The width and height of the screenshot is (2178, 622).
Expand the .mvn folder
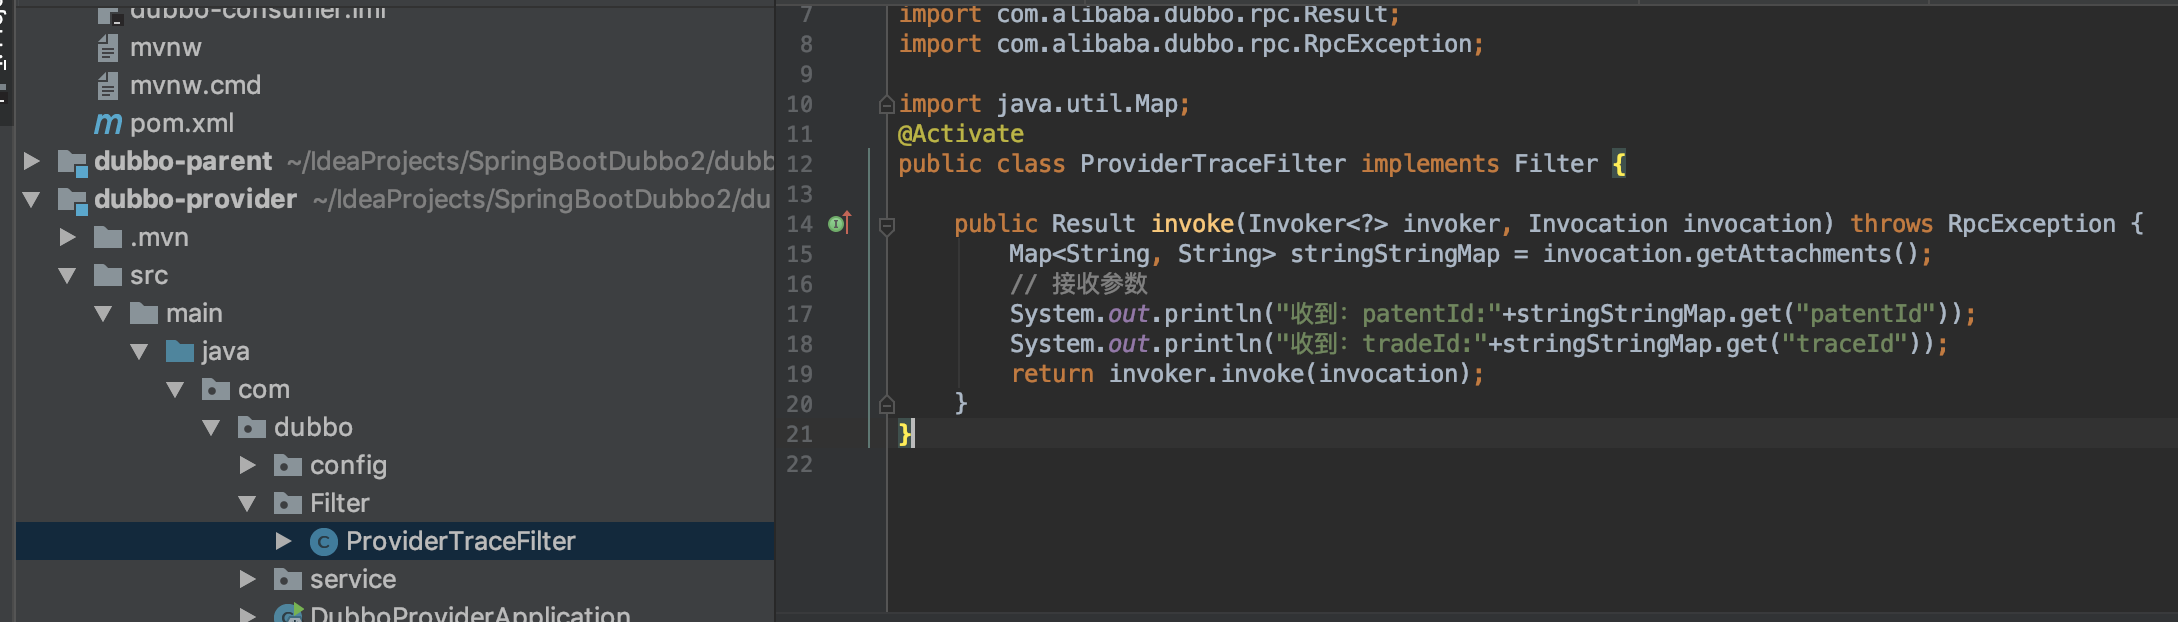67,237
